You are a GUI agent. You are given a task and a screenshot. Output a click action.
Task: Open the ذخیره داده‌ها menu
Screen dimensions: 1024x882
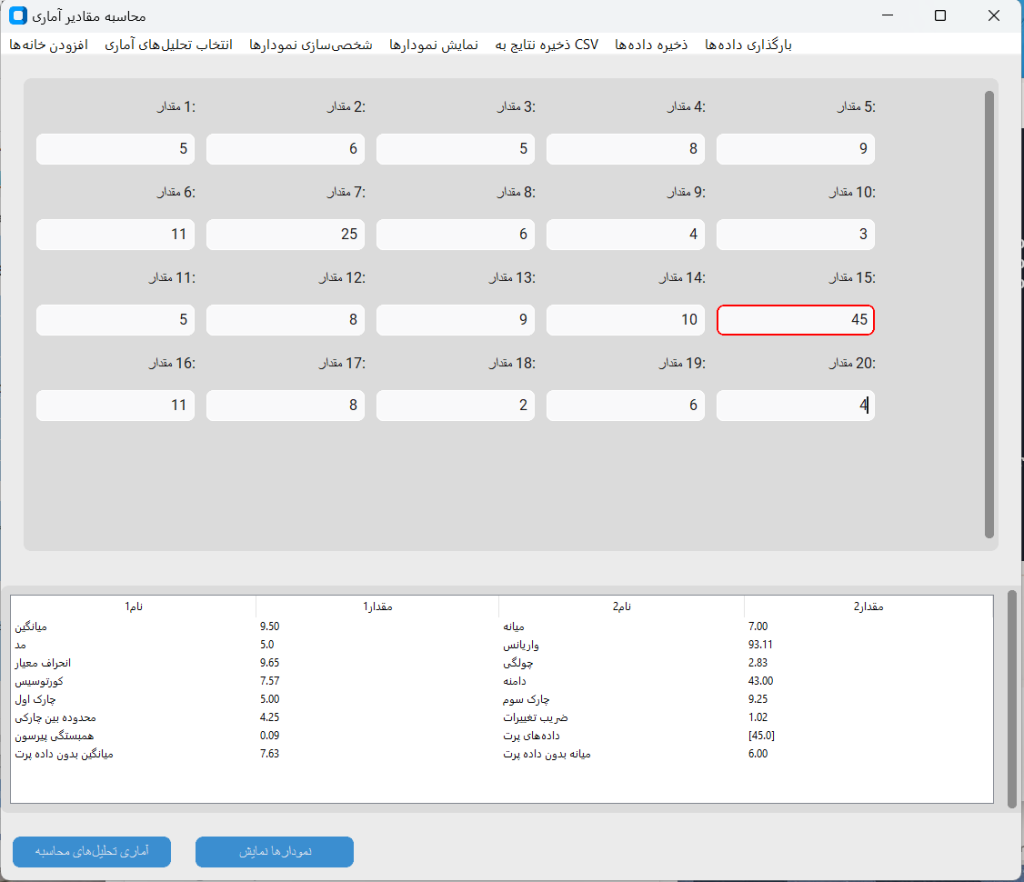(652, 45)
